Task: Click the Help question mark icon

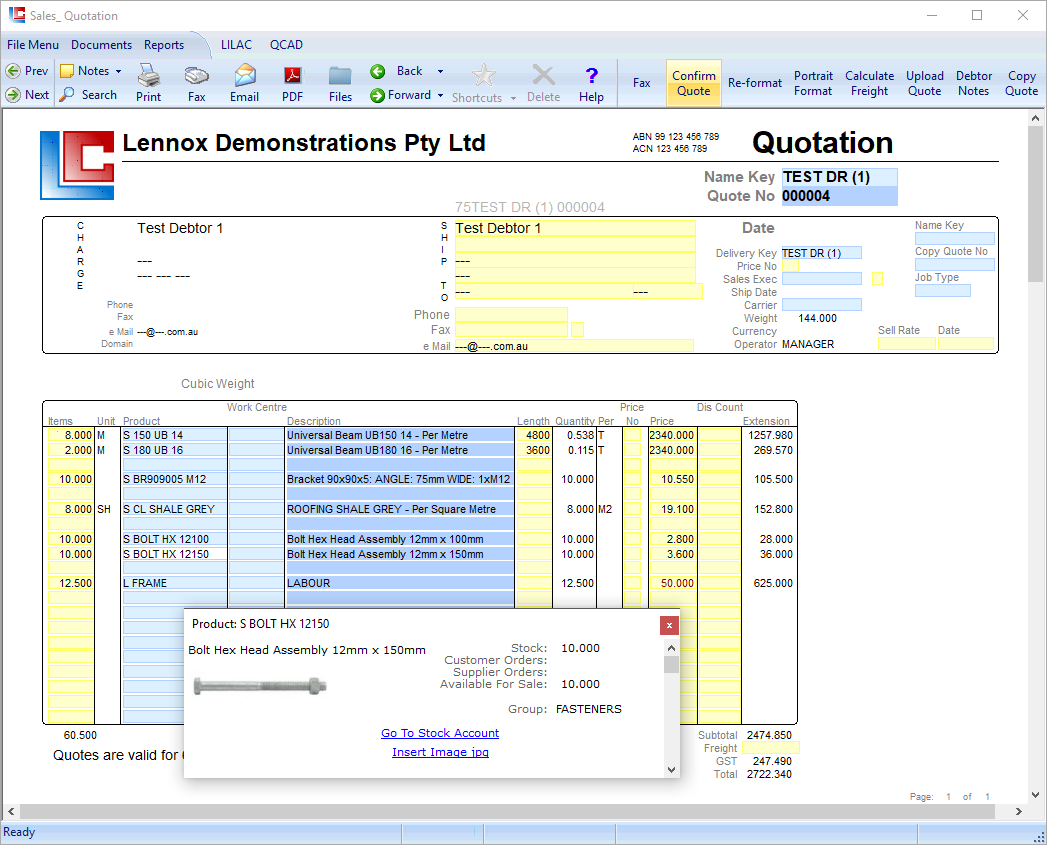Action: pos(591,82)
